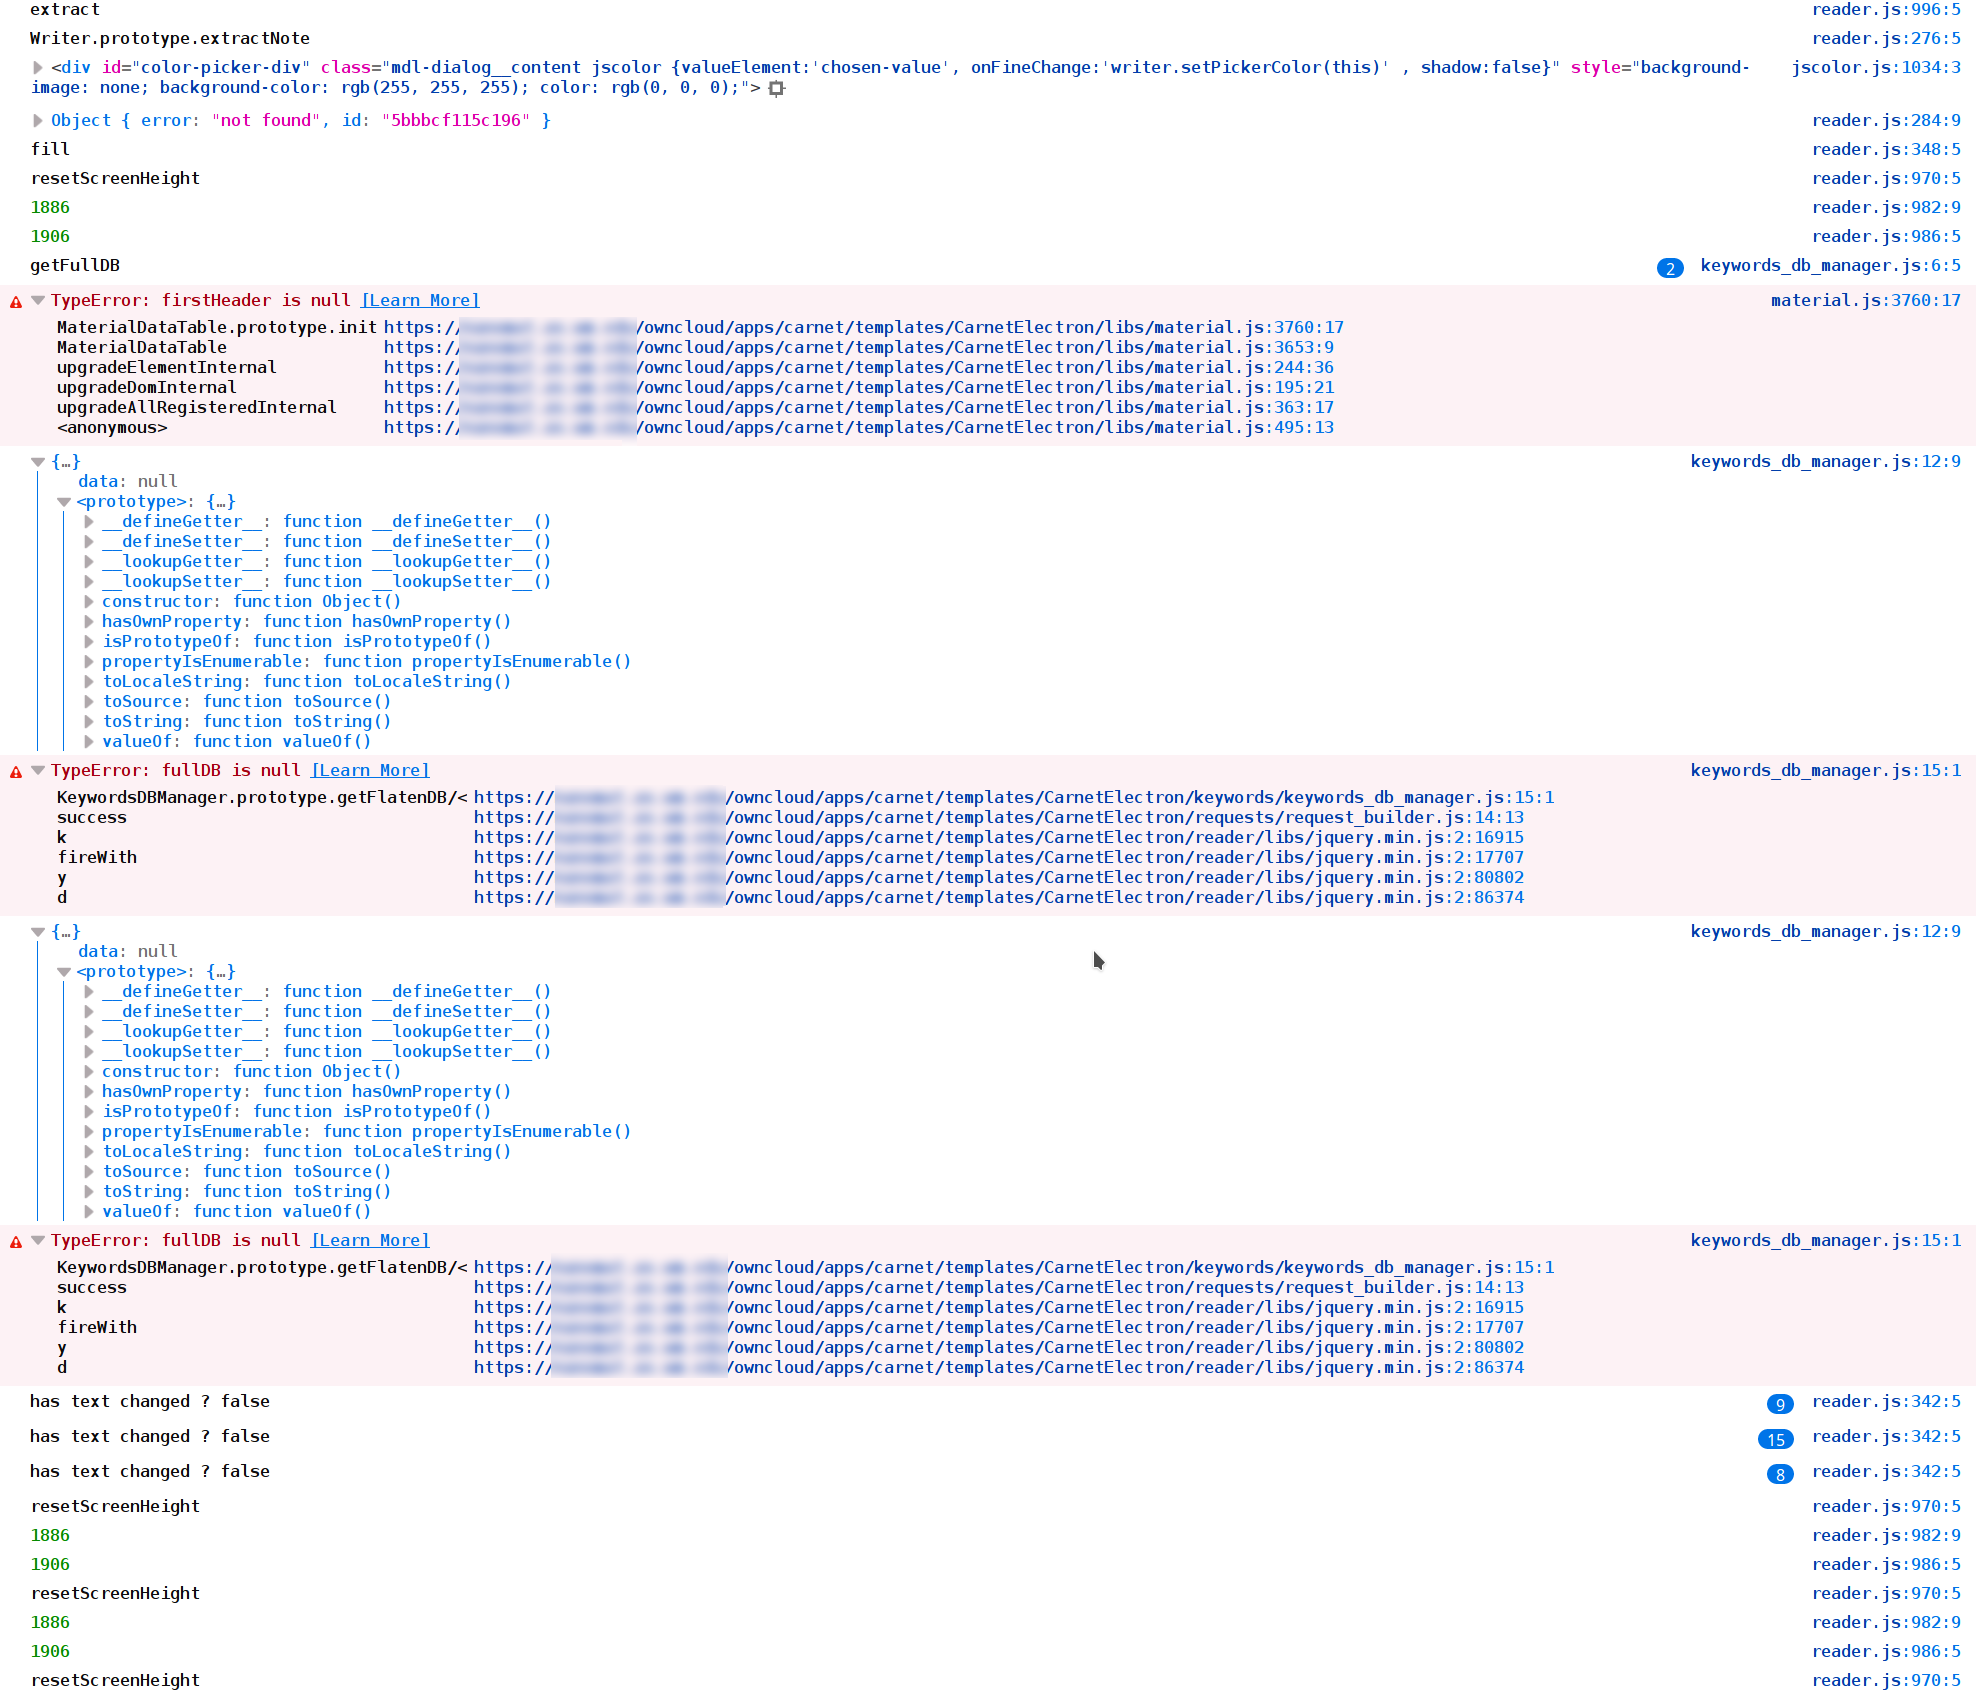Expand the Object with error 'not found'
1979x1691 pixels.
(37, 120)
